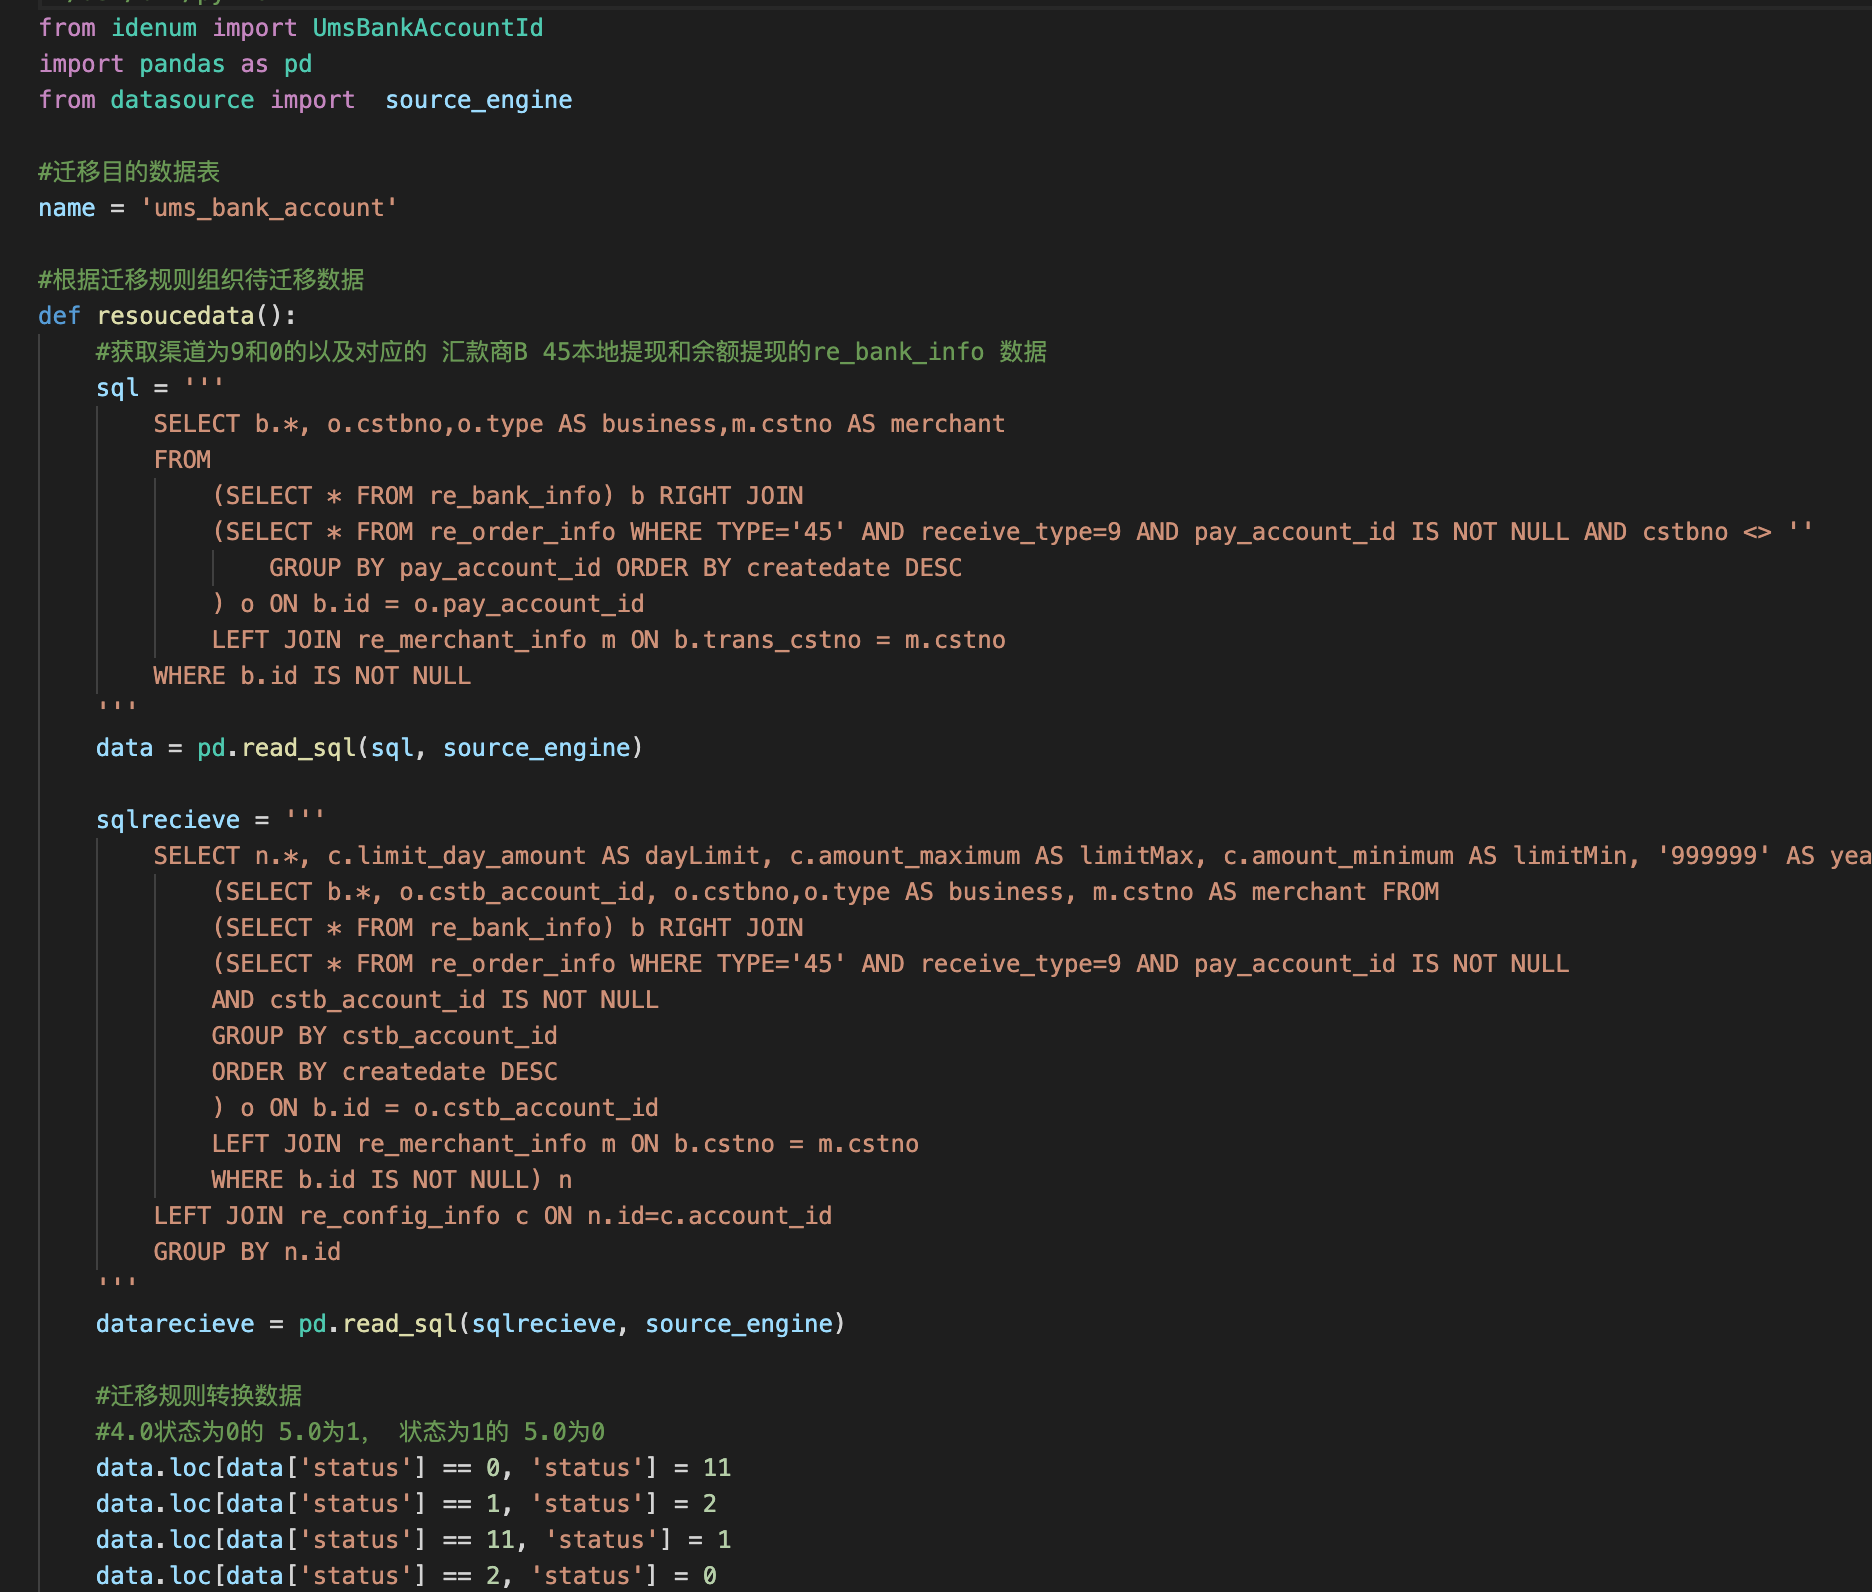Click 'o.cstb_account_id' in nested SELECT line
This screenshot has height=1592, width=1872.
tap(522, 892)
